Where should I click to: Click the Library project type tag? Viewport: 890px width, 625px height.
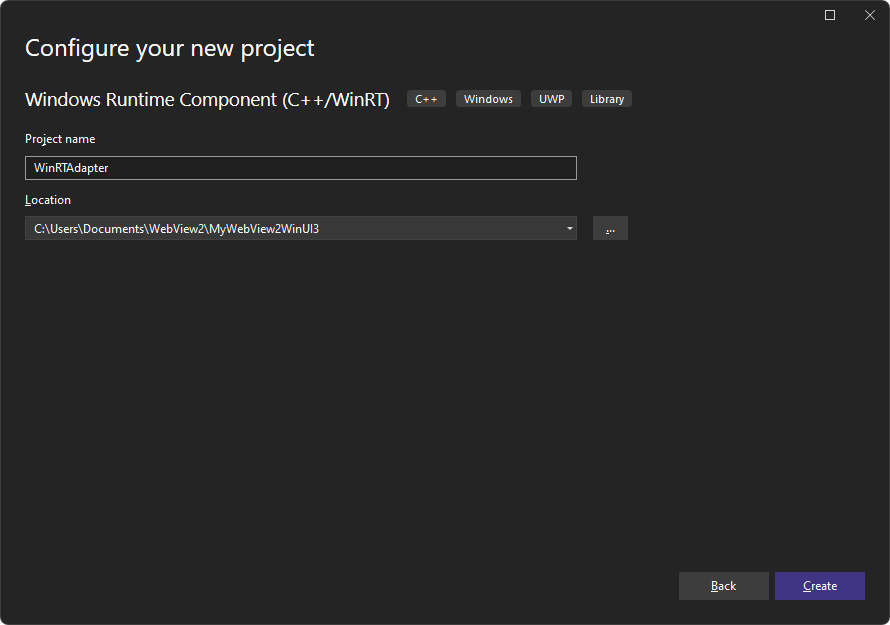tap(606, 98)
